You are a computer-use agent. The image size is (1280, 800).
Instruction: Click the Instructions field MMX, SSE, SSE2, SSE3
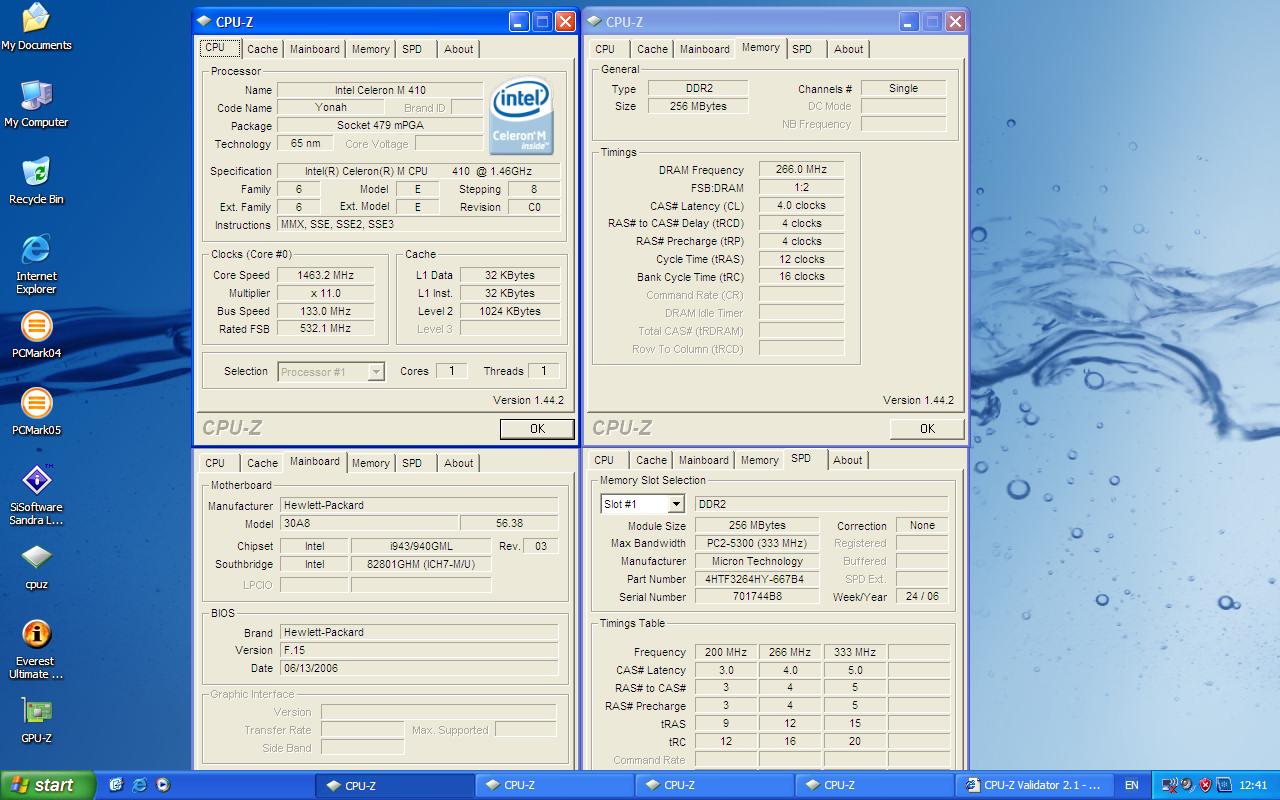click(x=418, y=225)
